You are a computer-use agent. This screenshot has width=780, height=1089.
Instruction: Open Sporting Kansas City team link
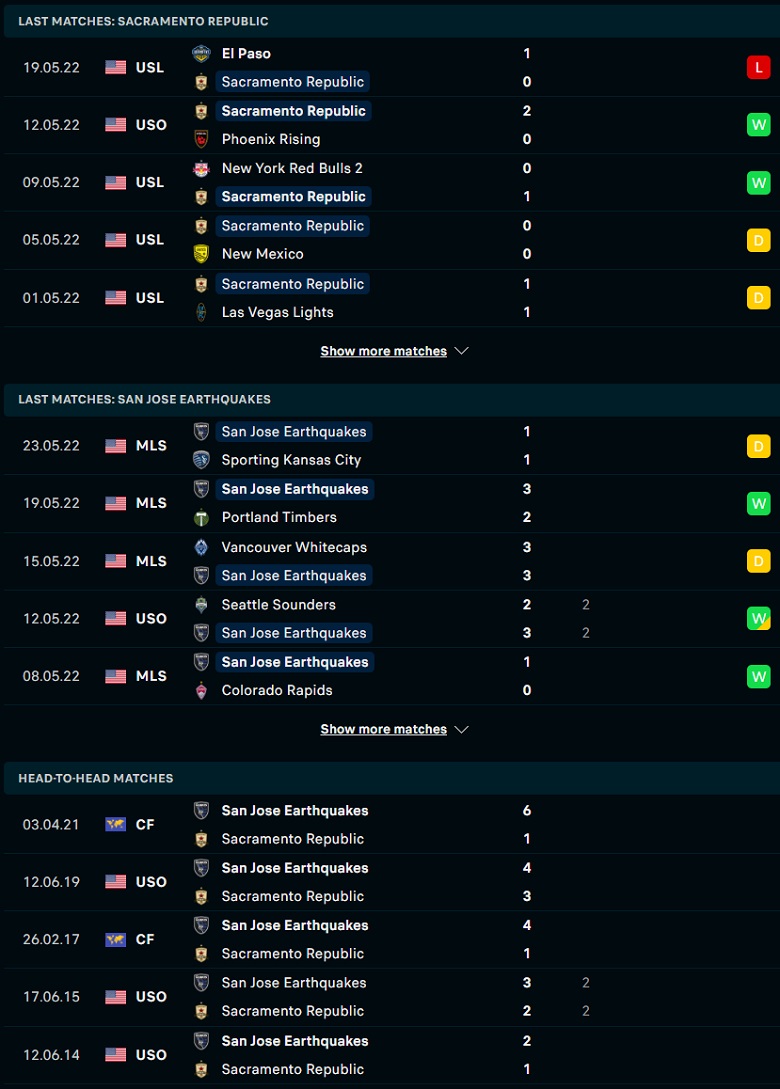(291, 460)
